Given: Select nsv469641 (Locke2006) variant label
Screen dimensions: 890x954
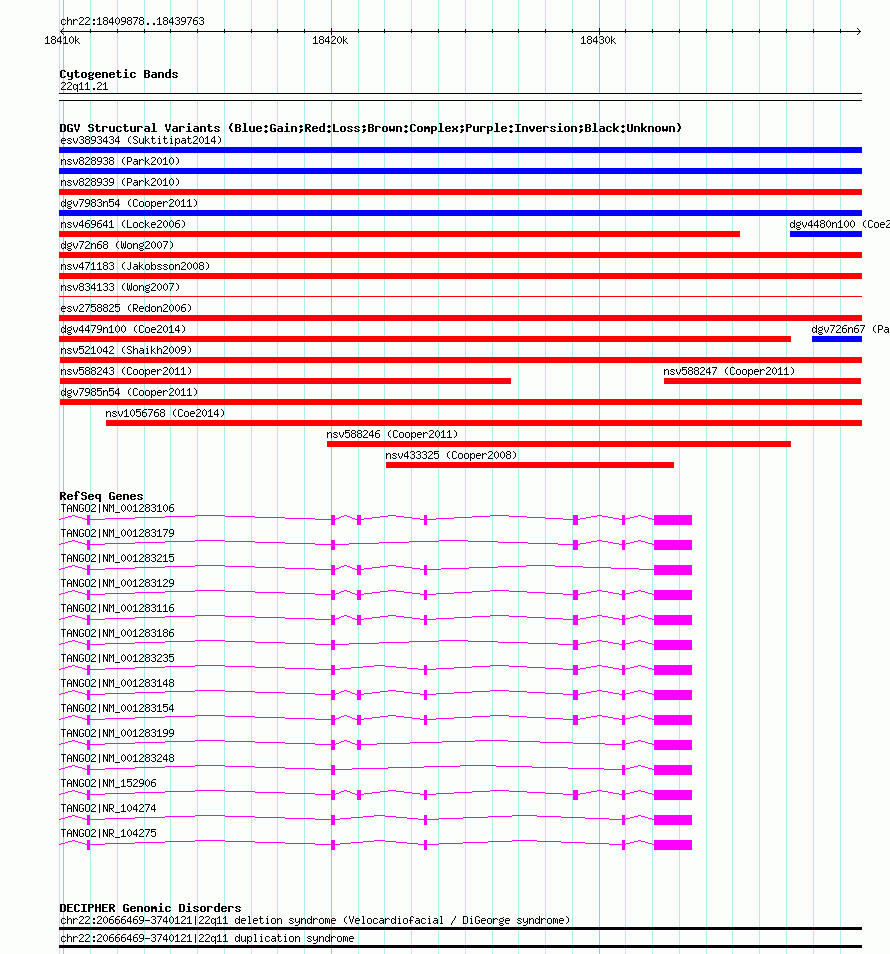Looking at the screenshot, I should pos(123,225).
